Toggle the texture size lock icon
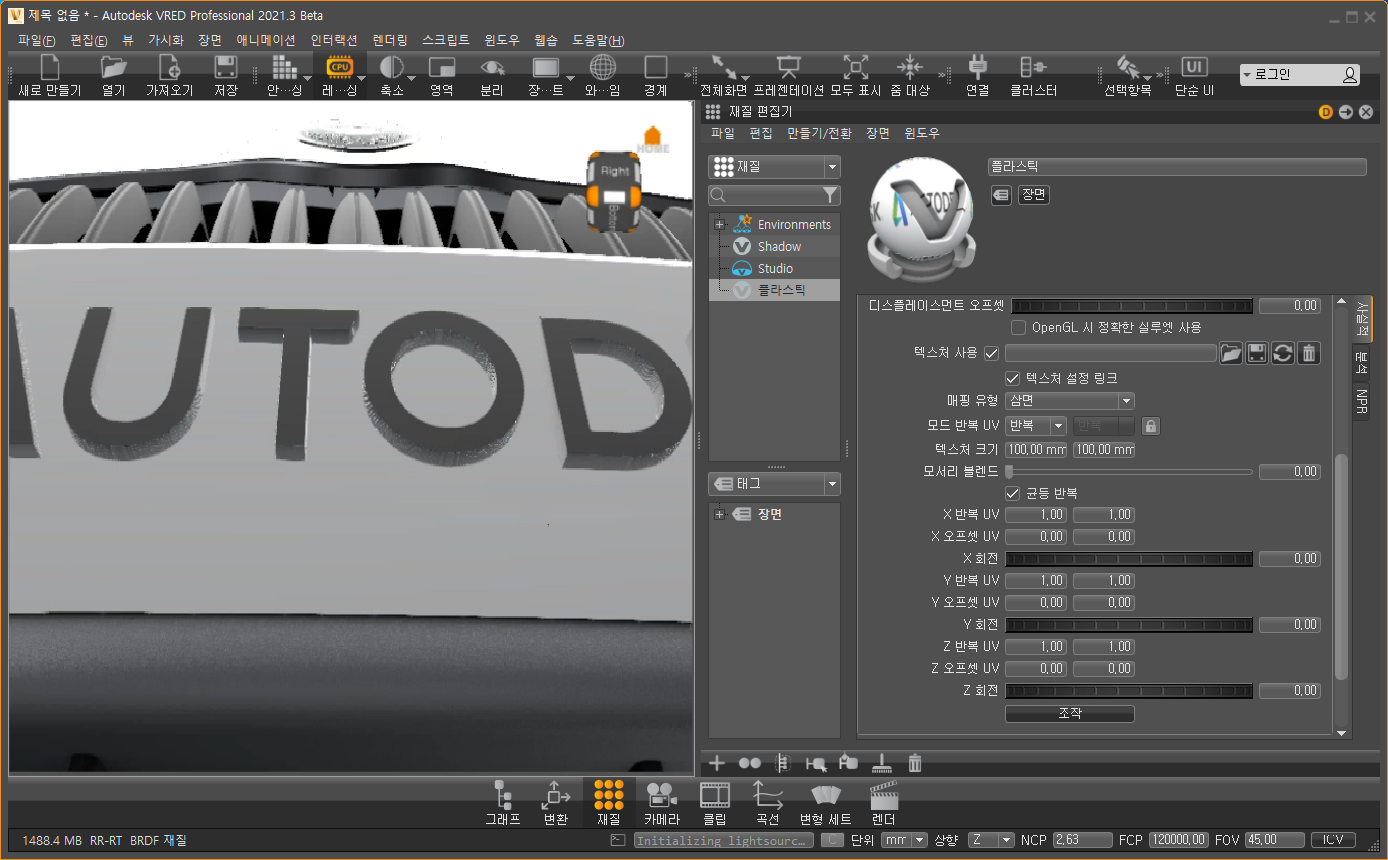 coord(1151,426)
